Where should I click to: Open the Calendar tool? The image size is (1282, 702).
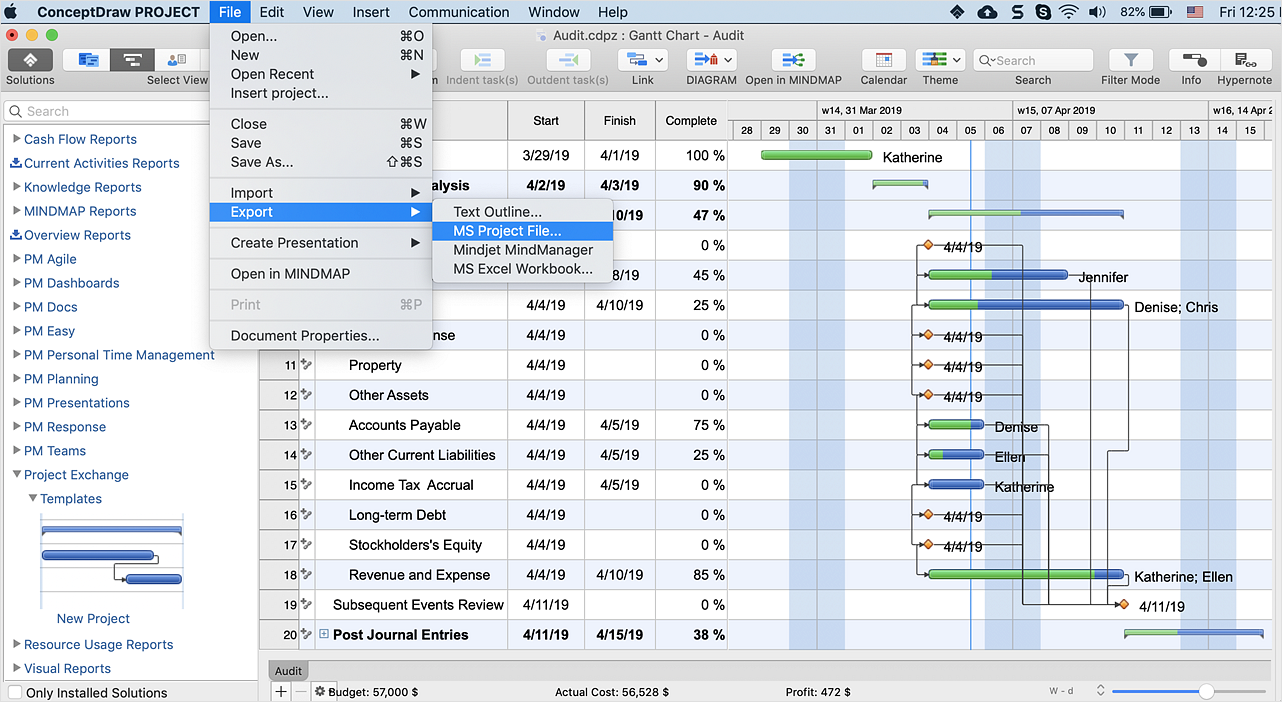click(x=883, y=60)
